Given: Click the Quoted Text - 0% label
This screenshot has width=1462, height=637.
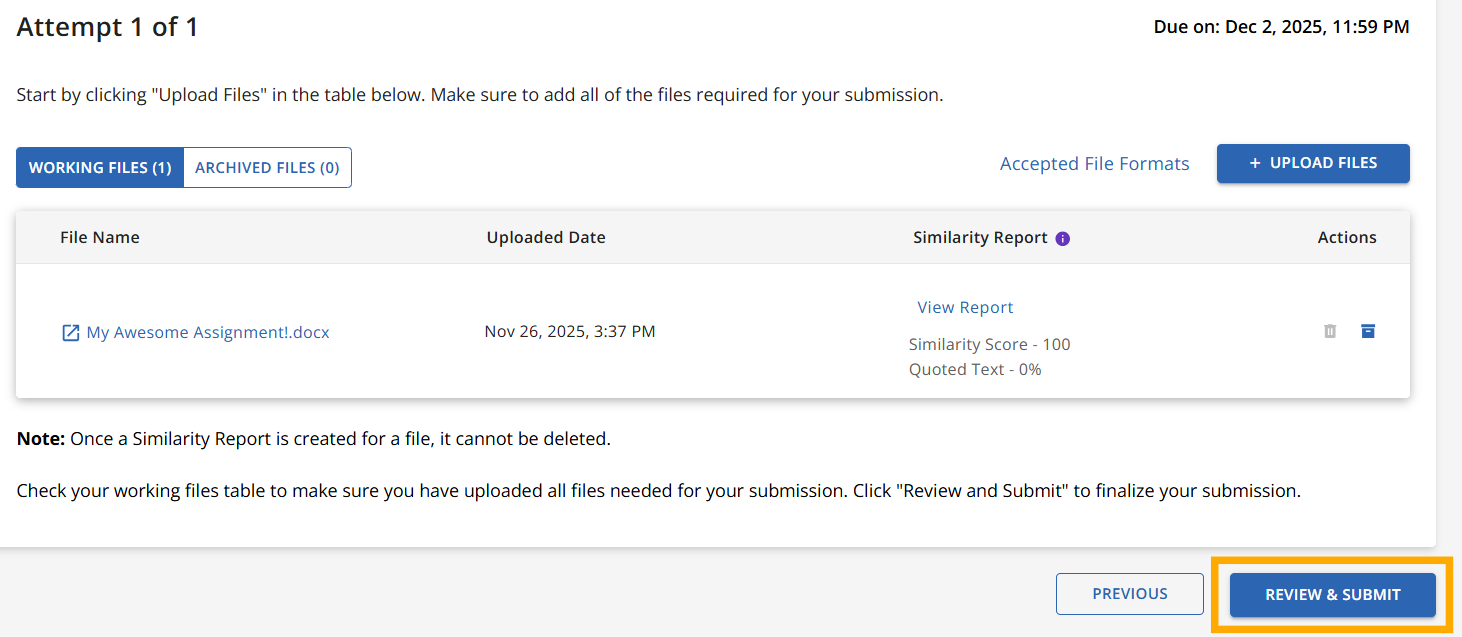Looking at the screenshot, I should 975,369.
